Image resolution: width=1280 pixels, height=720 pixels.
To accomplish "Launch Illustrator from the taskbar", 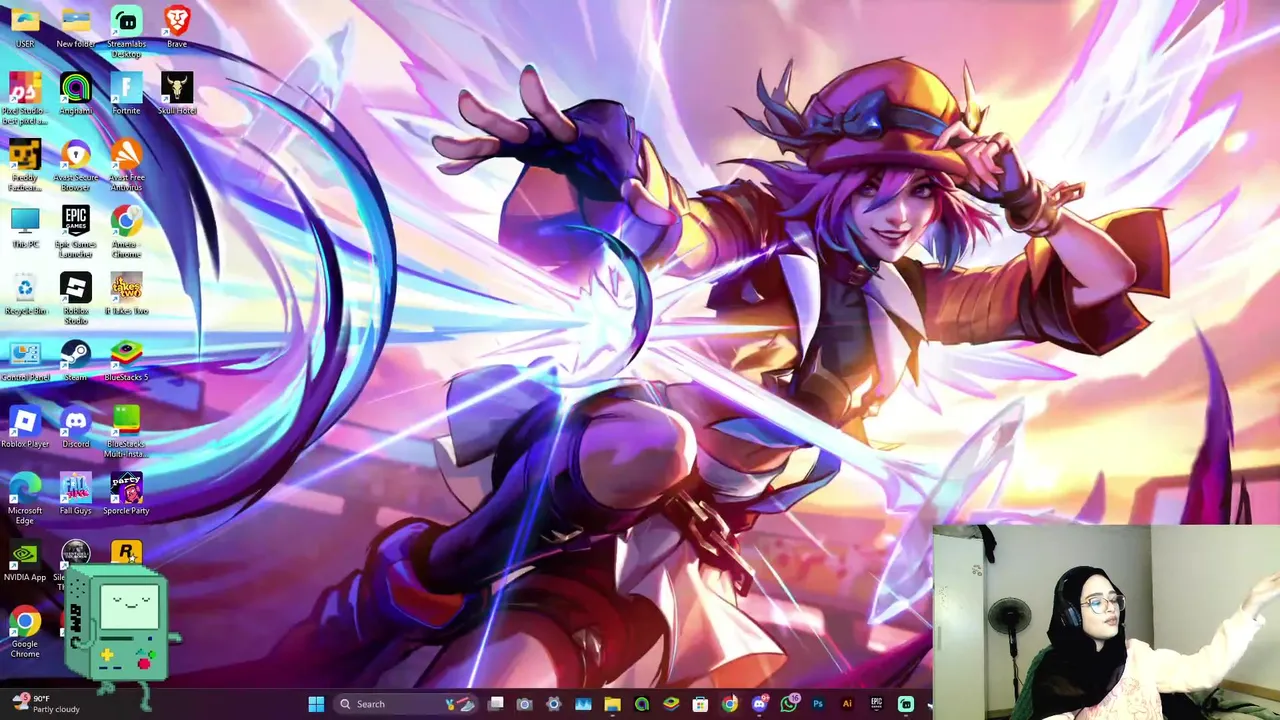I will click(847, 704).
